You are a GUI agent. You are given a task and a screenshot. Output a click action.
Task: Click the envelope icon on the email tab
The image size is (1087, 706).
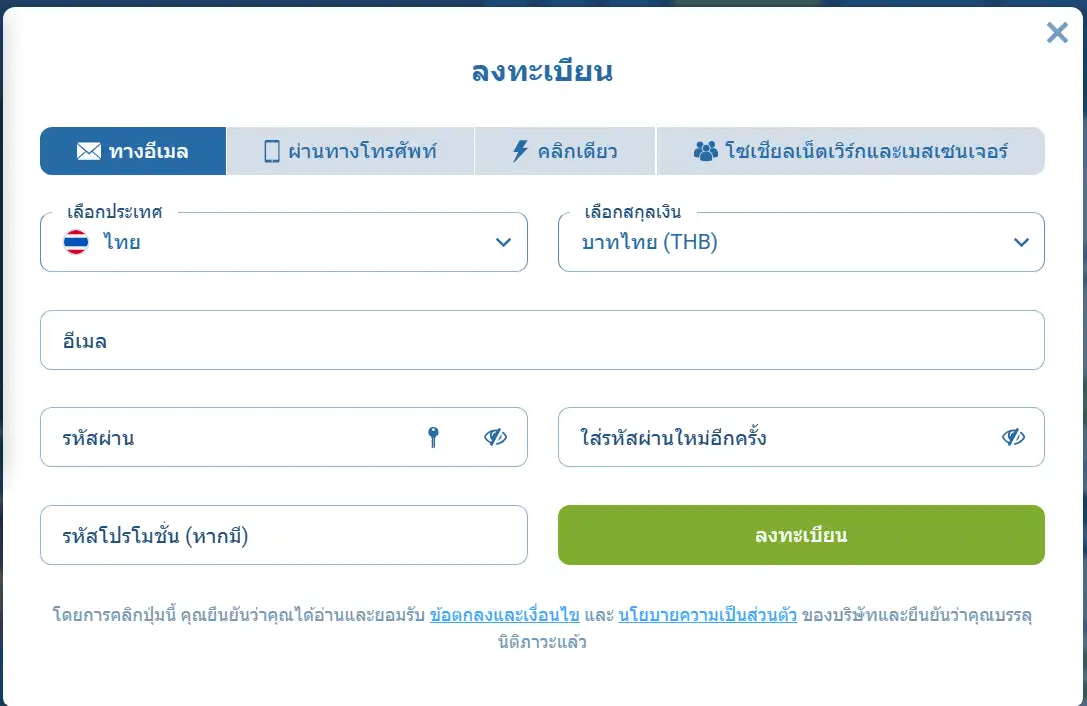[89, 152]
